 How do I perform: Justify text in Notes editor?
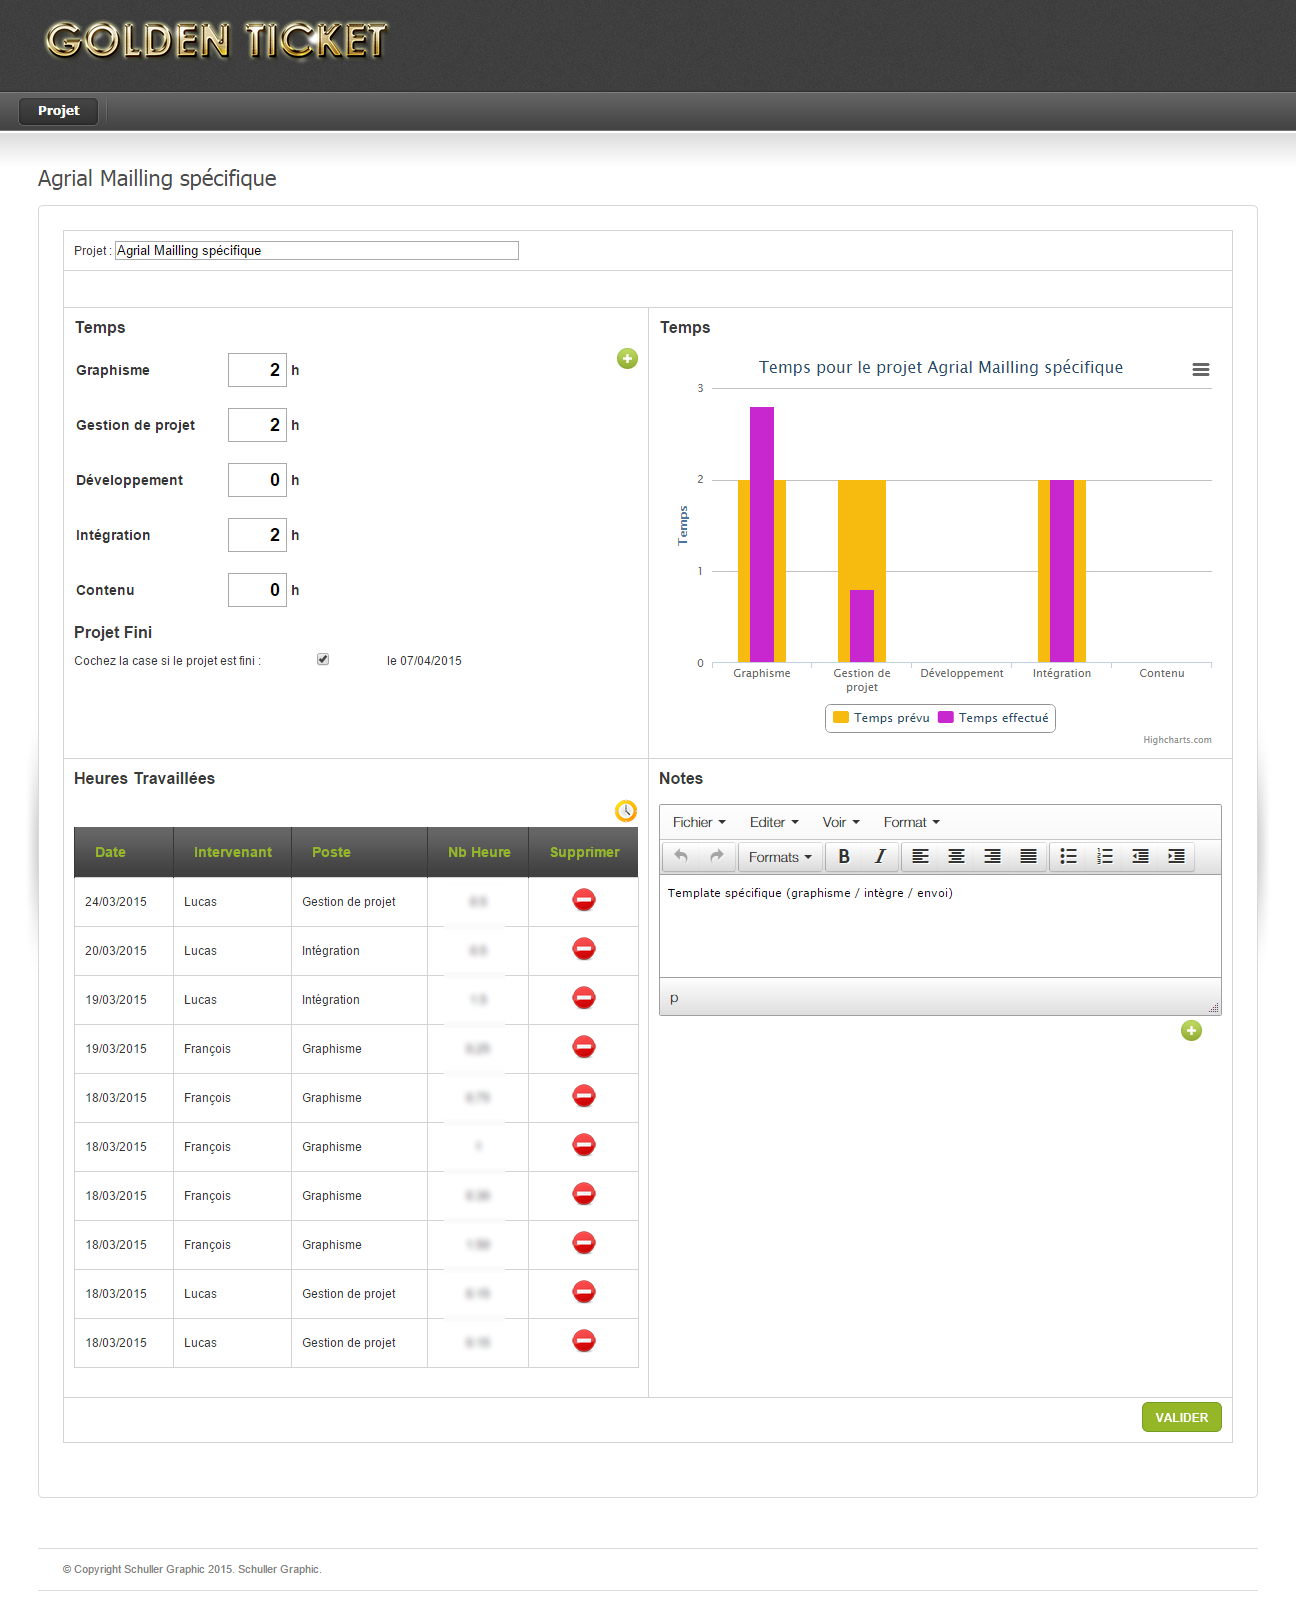[1029, 856]
